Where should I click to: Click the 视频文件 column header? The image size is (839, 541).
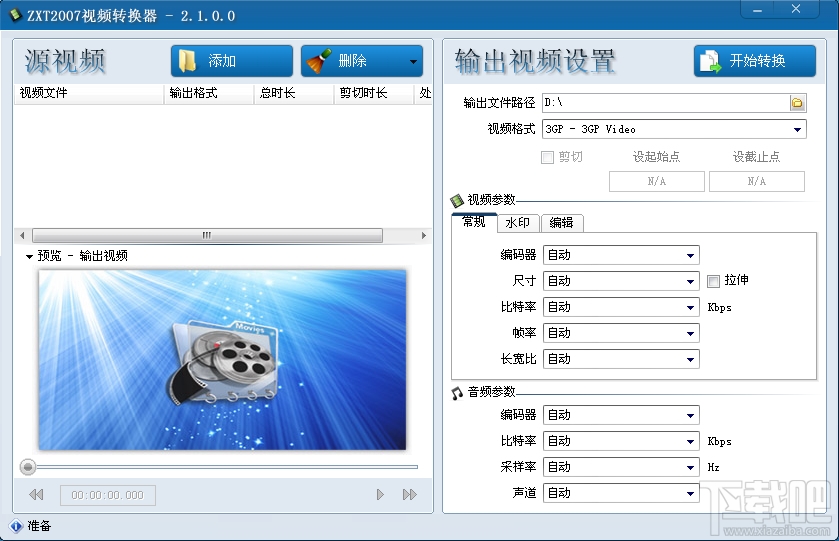(89, 93)
